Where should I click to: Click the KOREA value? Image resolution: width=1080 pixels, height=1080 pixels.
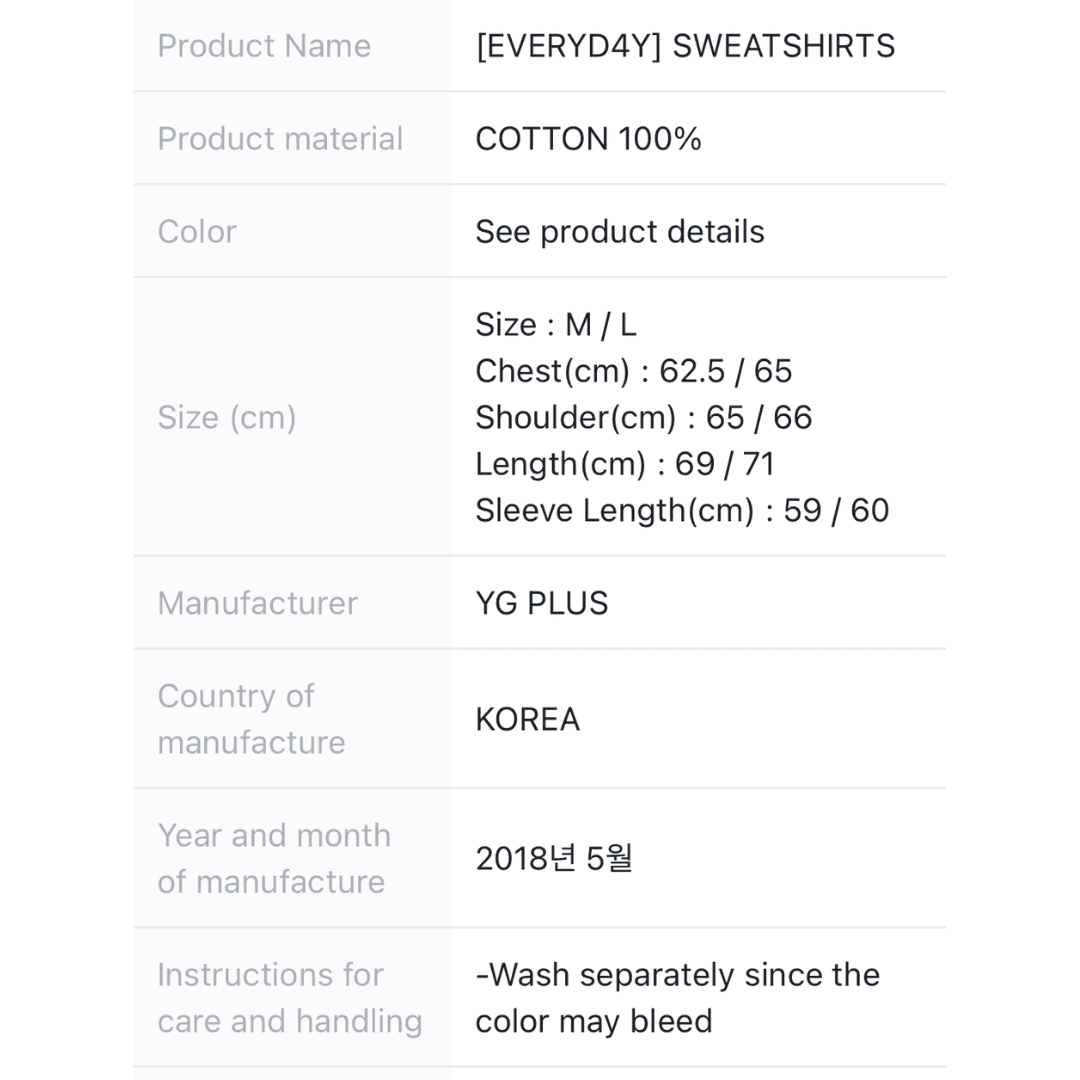coord(528,719)
